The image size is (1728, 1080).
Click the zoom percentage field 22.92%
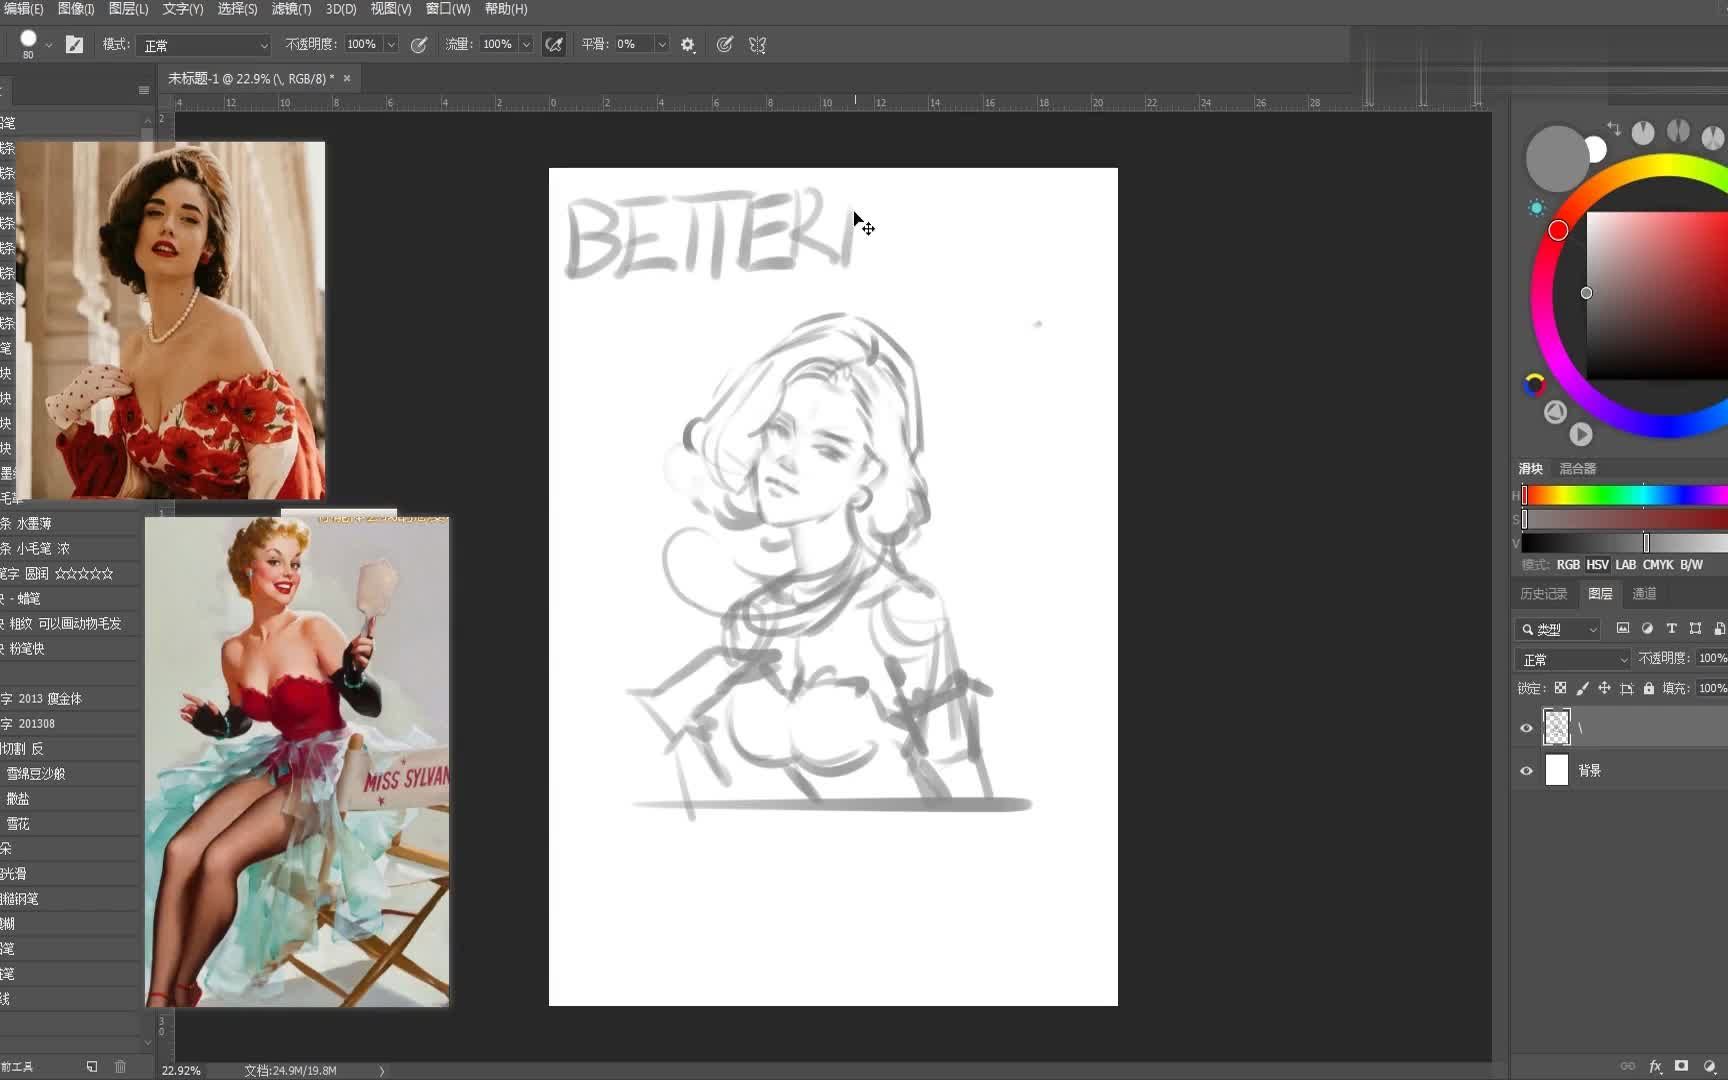[182, 1070]
